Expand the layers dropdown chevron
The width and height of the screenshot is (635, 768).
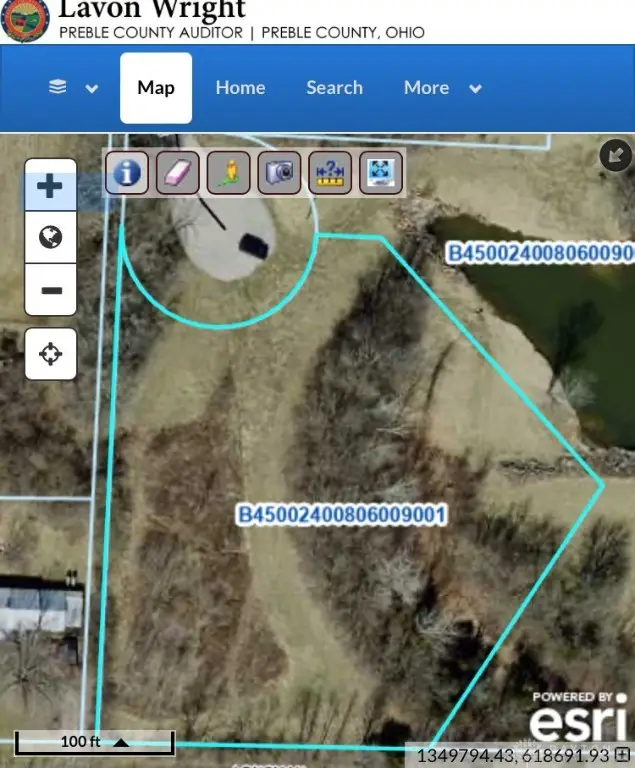[92, 89]
